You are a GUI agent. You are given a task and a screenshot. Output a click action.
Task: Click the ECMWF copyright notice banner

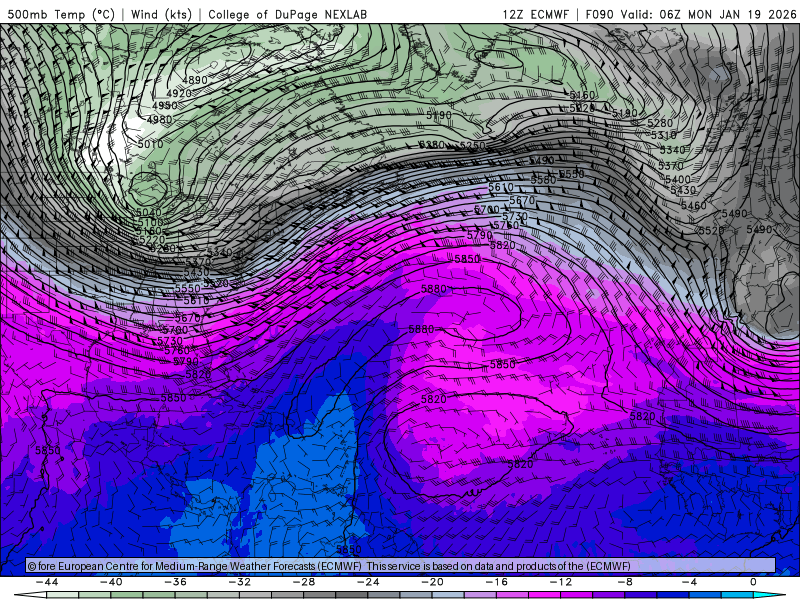pos(400,566)
